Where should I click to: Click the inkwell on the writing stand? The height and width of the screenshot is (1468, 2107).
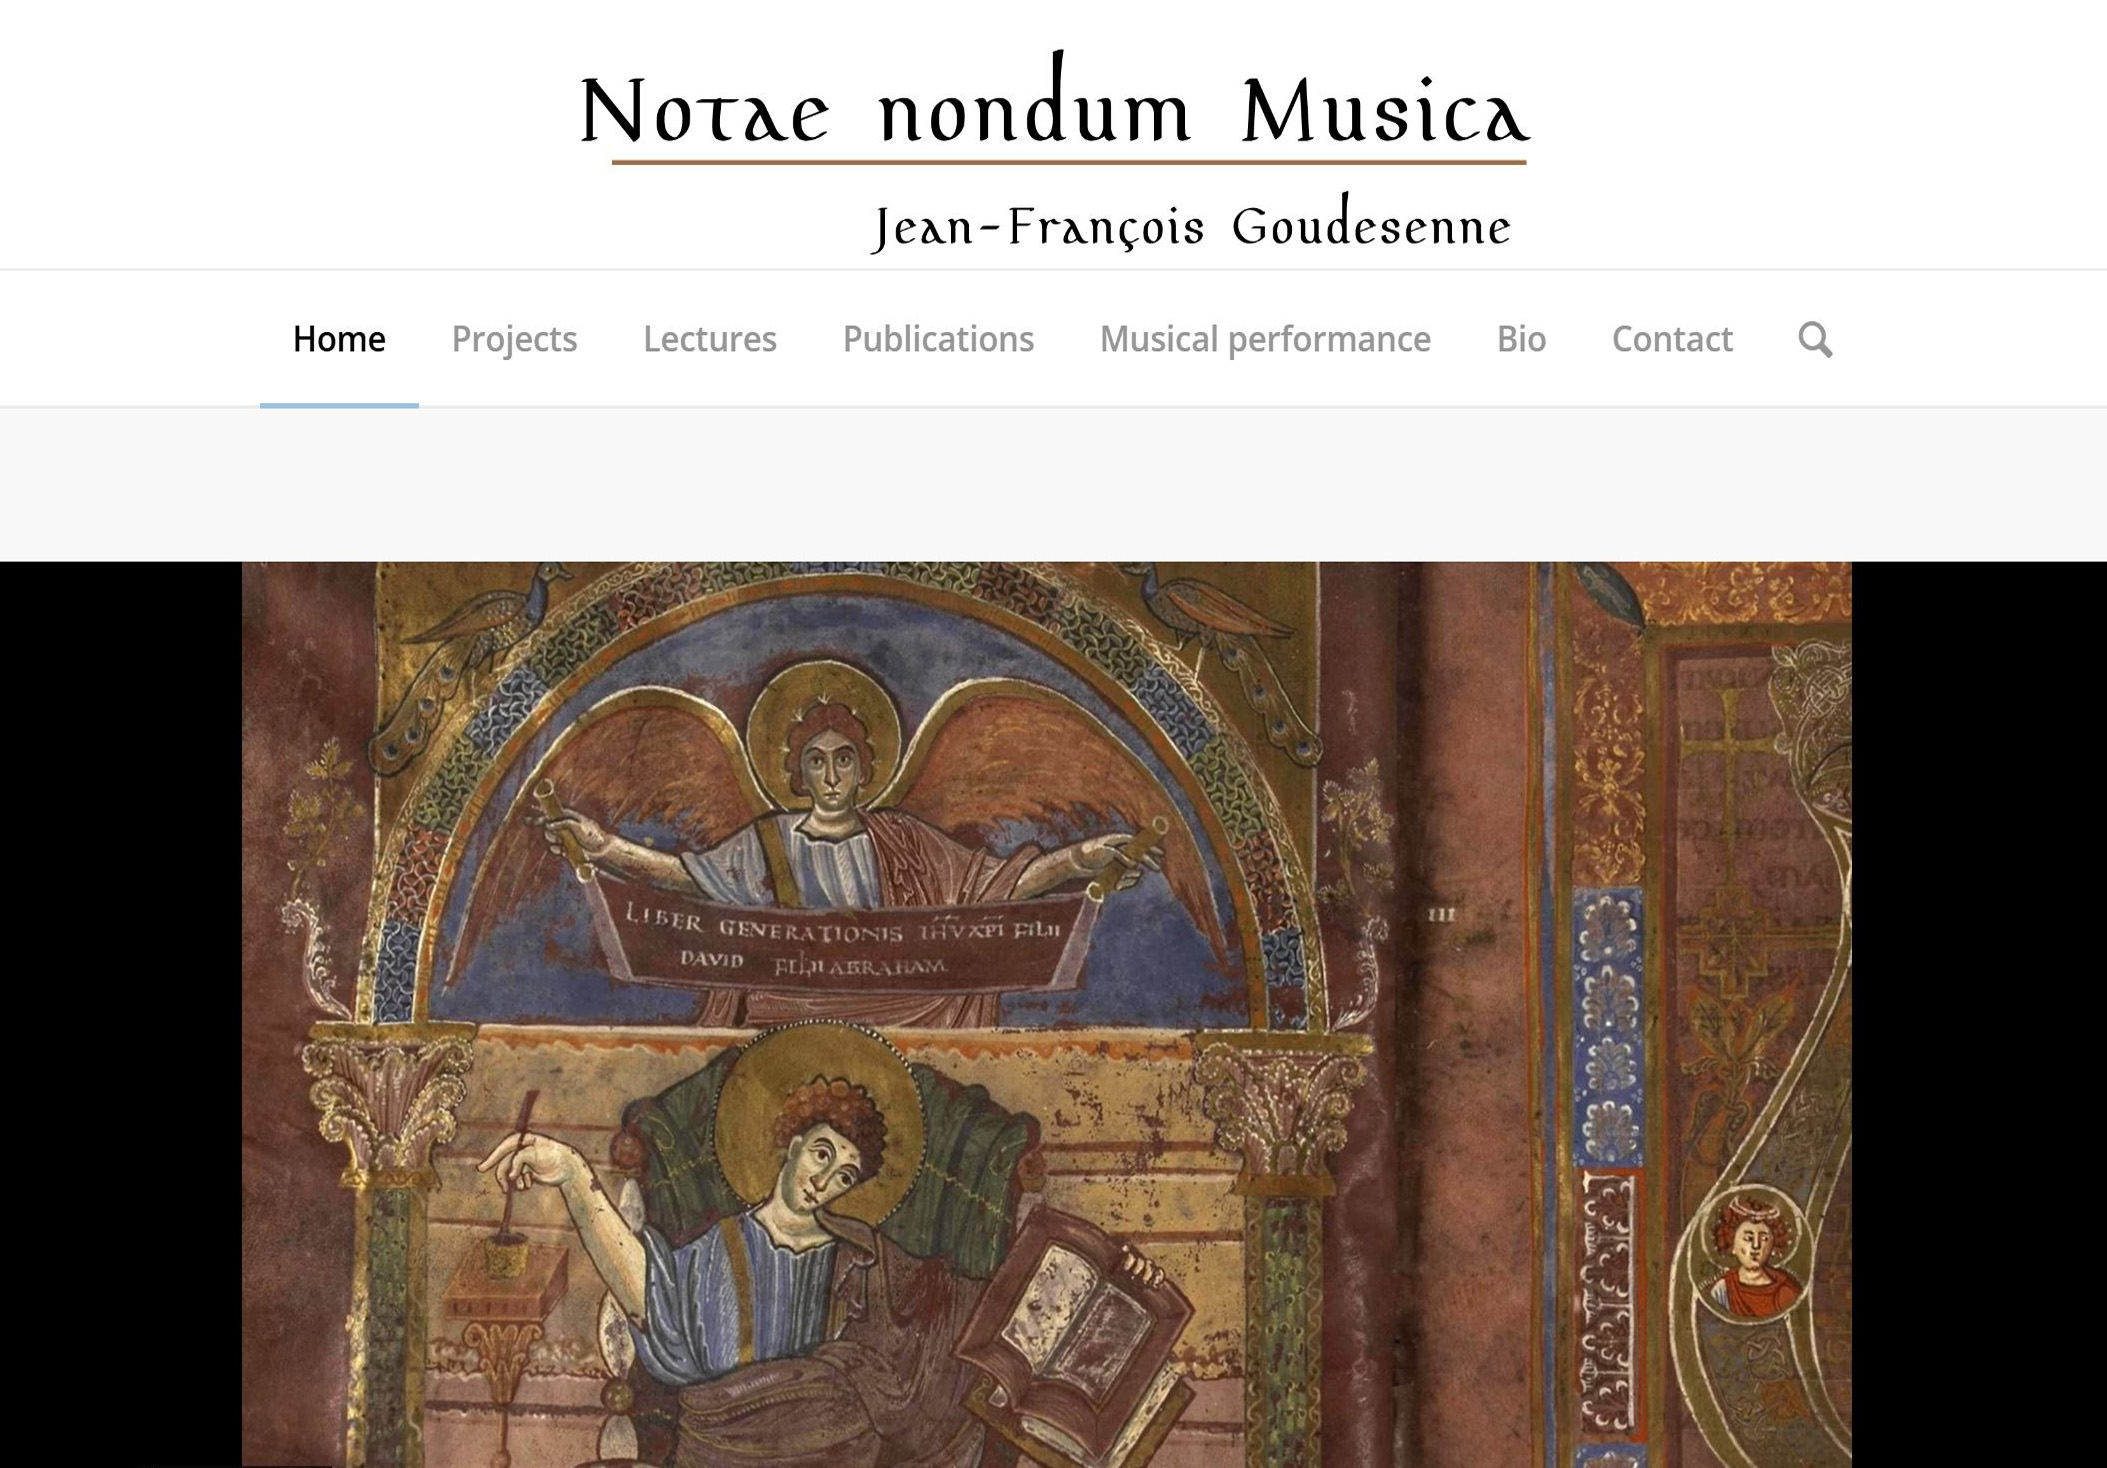pos(508,1255)
